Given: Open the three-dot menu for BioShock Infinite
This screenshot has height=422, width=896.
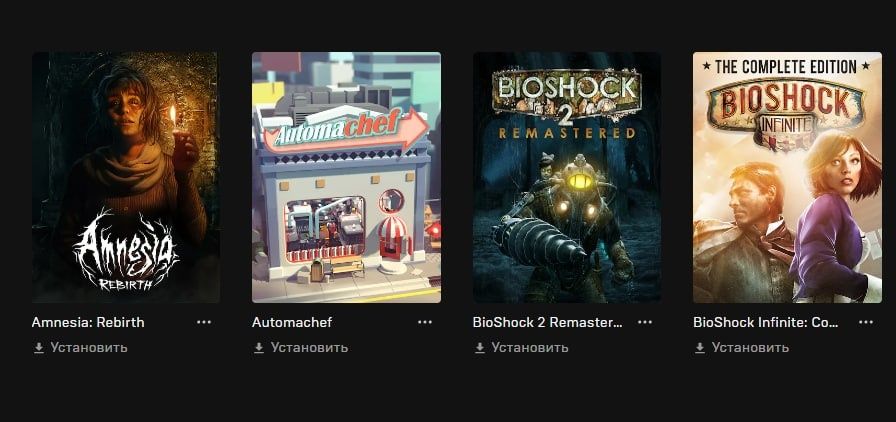Looking at the screenshot, I should [866, 323].
